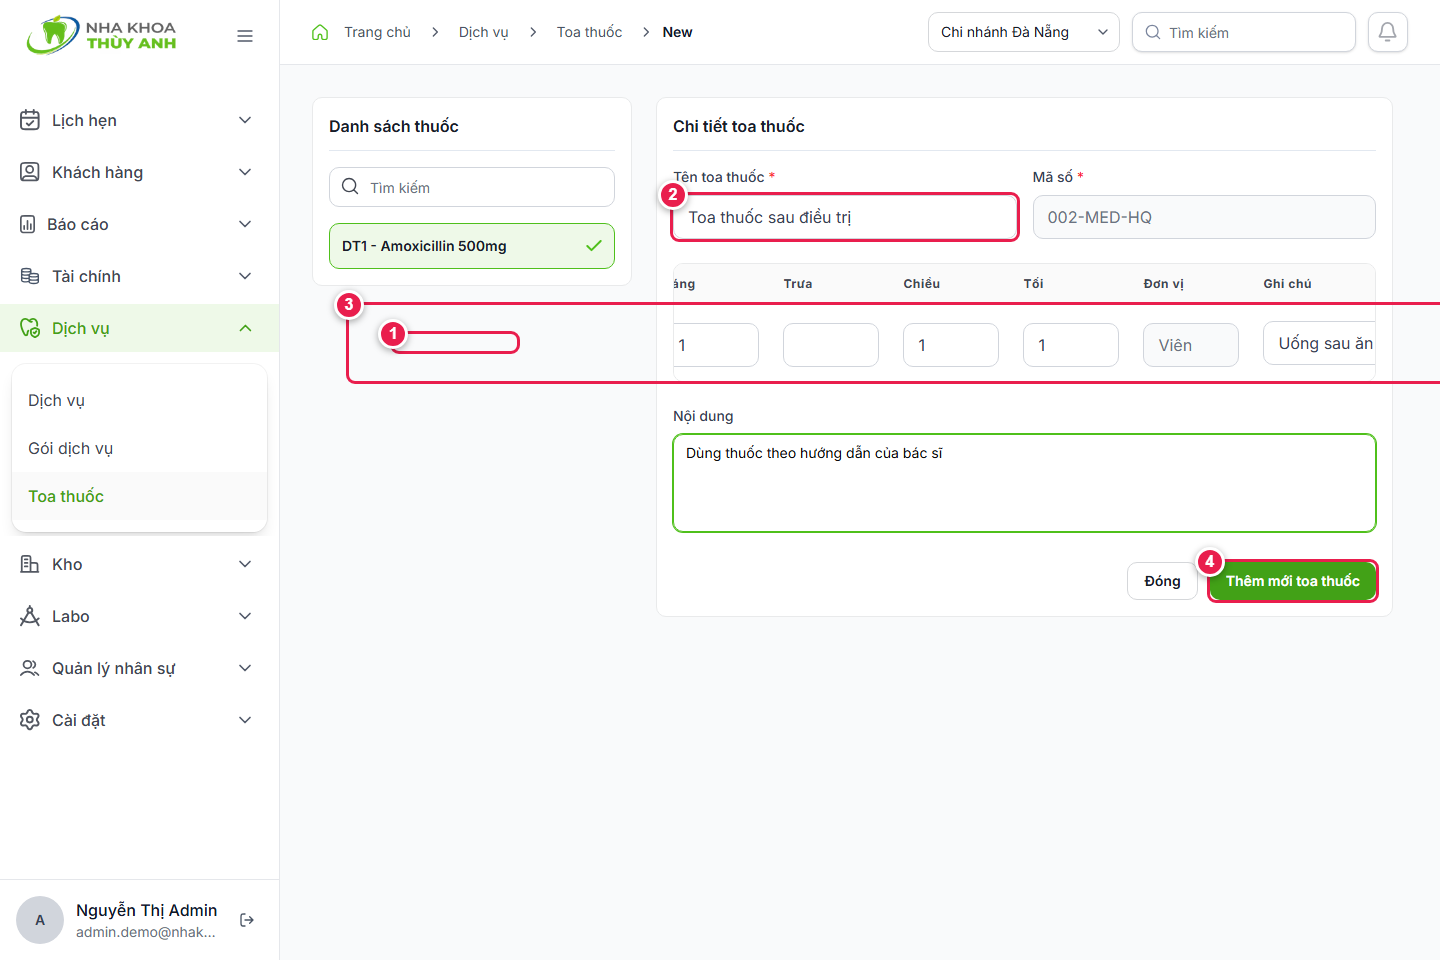Expand the Báo cáo menu chevron
The width and height of the screenshot is (1440, 960).
(x=245, y=224)
